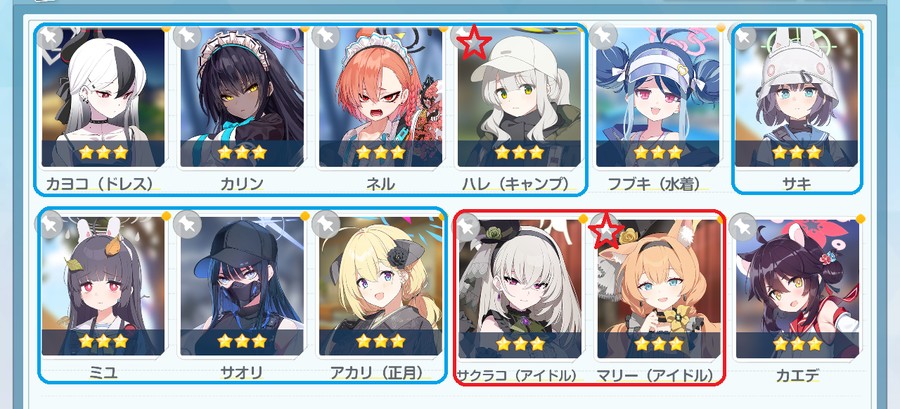
Task: Click the red star on ハレ(キャンプ) card
Action: click(474, 41)
